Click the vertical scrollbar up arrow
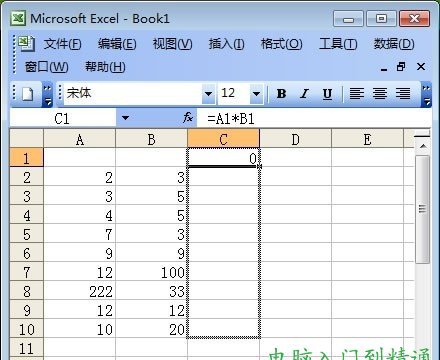 tap(423, 146)
